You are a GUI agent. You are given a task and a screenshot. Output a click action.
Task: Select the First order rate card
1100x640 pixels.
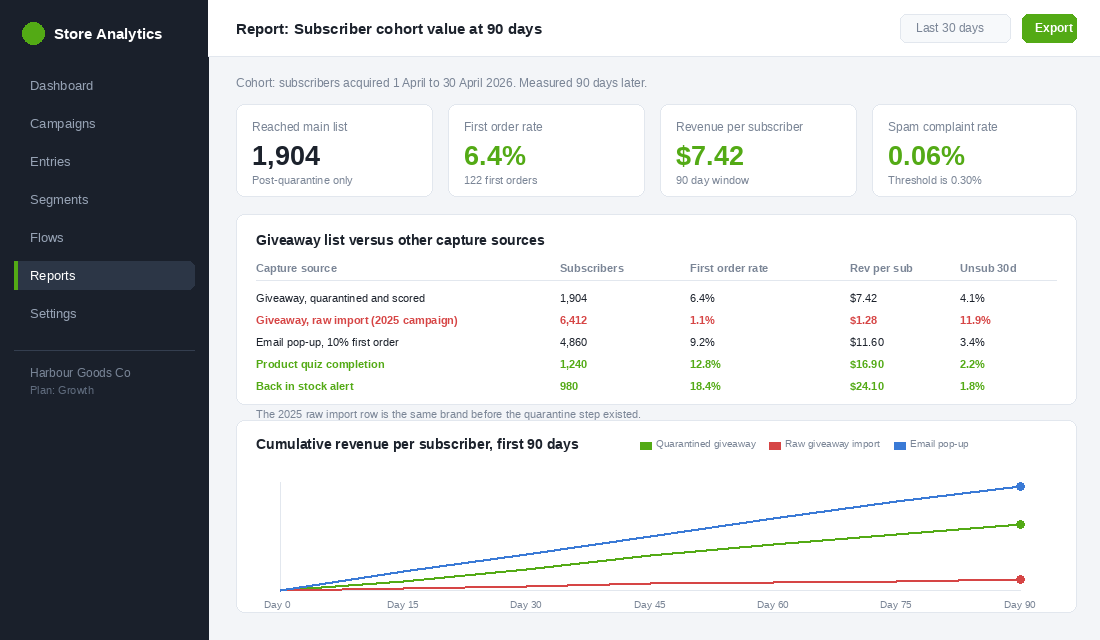546,150
